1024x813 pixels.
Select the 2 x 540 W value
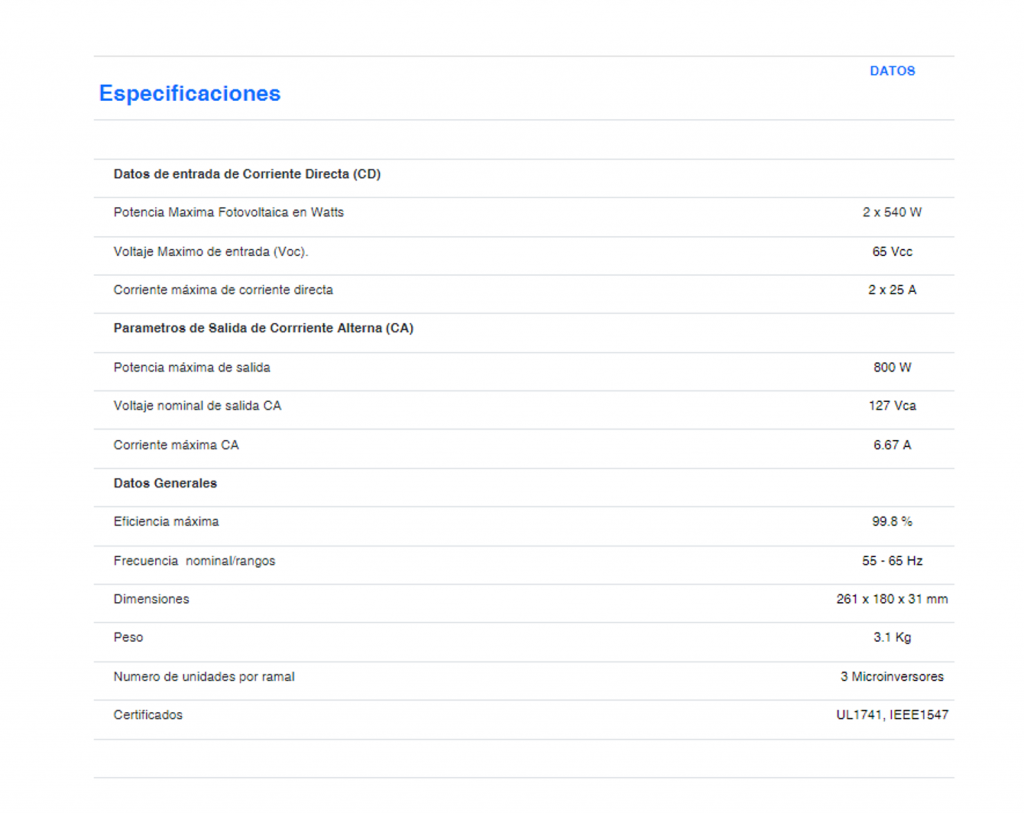[892, 213]
